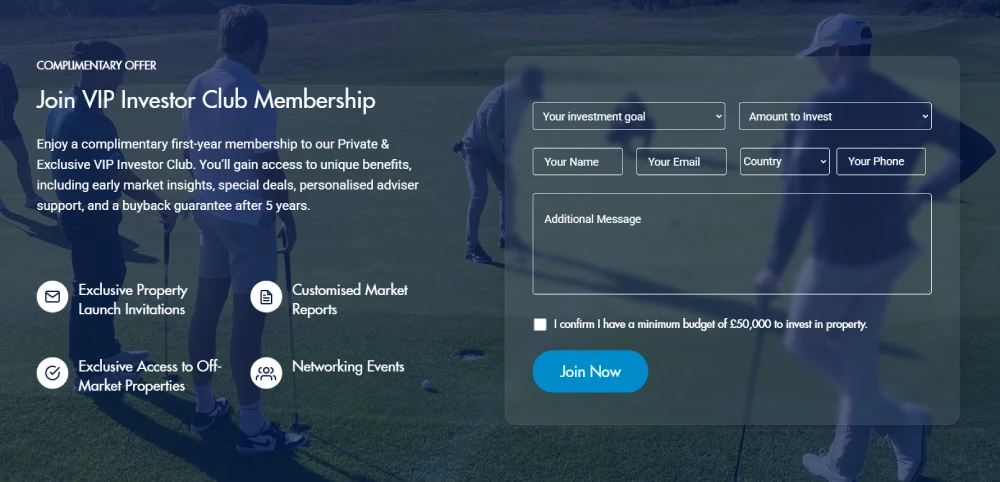The image size is (1000, 482).
Task: Click the Customised Market Reports label
Action: coord(350,300)
